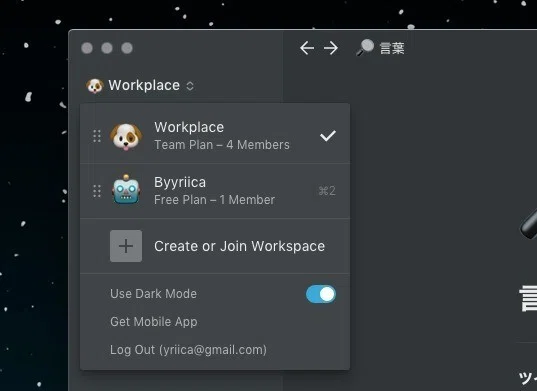The width and height of the screenshot is (537, 391).
Task: Click the Team Plan – 4 Members text
Action: 222,145
